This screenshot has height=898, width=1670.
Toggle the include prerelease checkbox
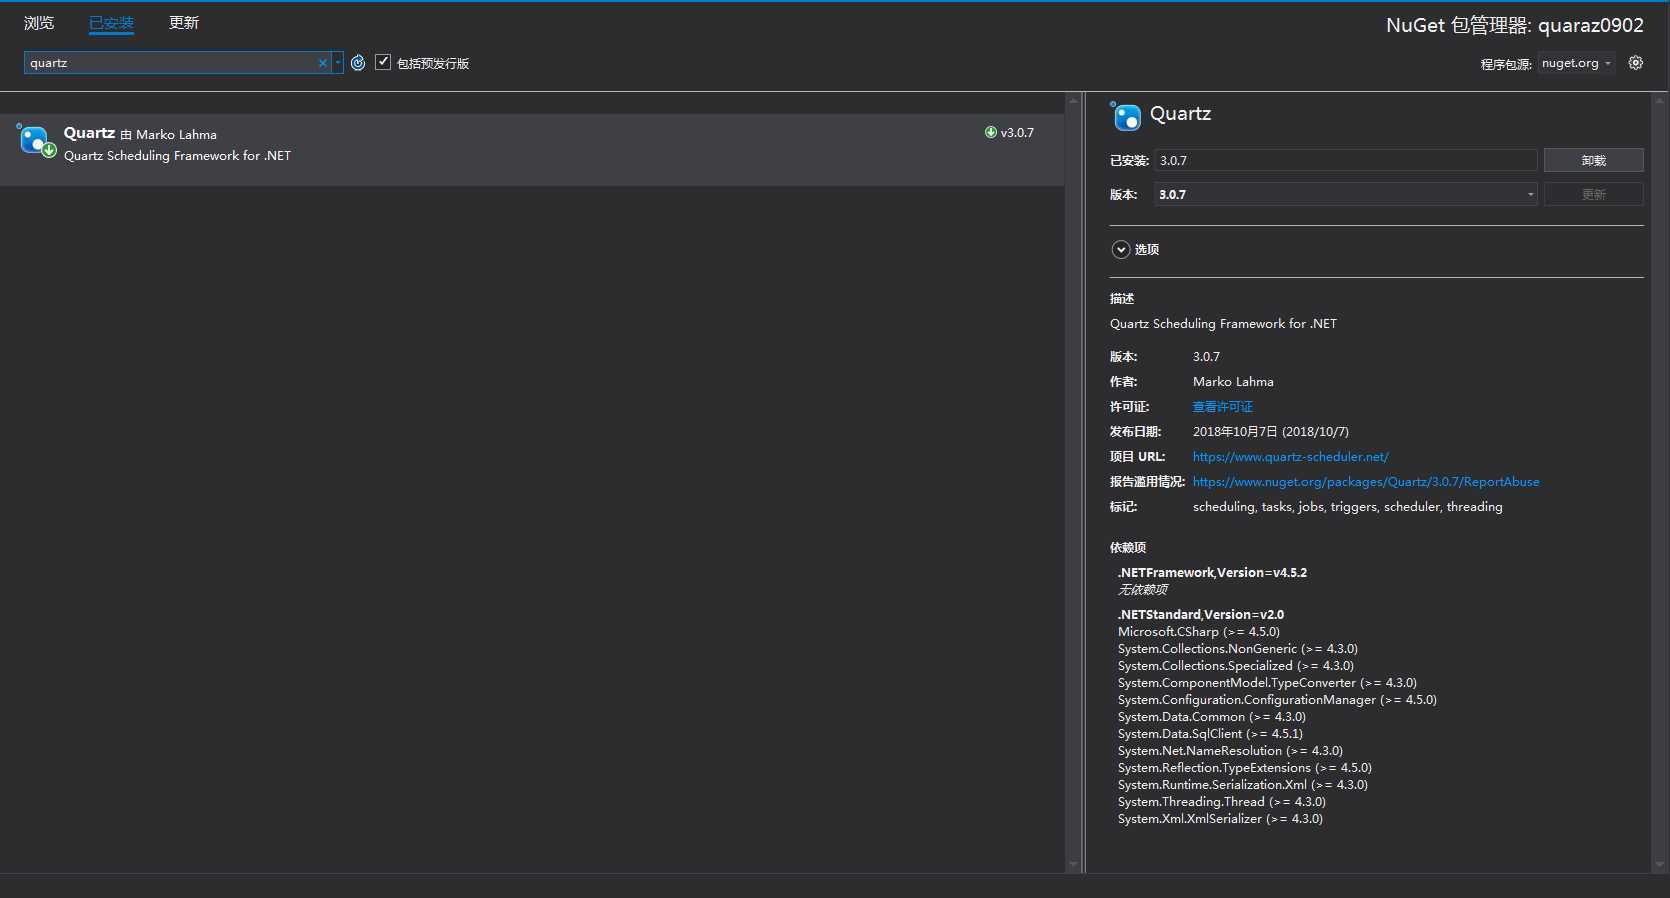(x=383, y=62)
